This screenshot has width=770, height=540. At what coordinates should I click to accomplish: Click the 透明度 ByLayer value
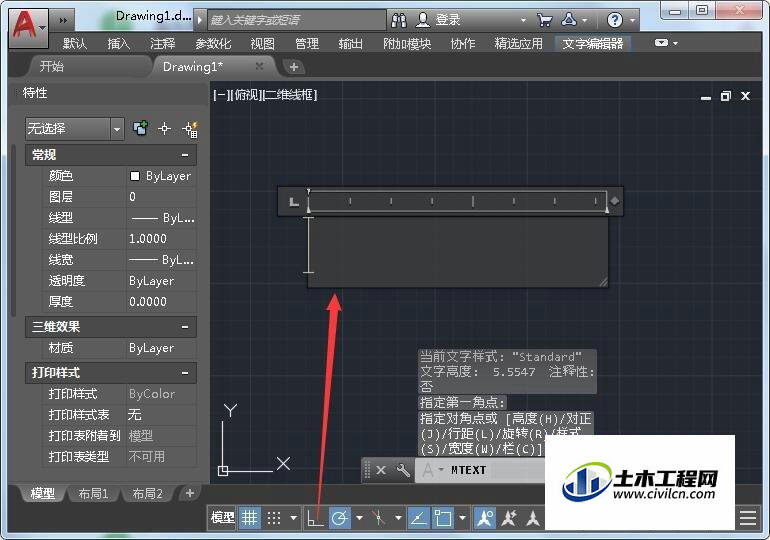click(161, 281)
